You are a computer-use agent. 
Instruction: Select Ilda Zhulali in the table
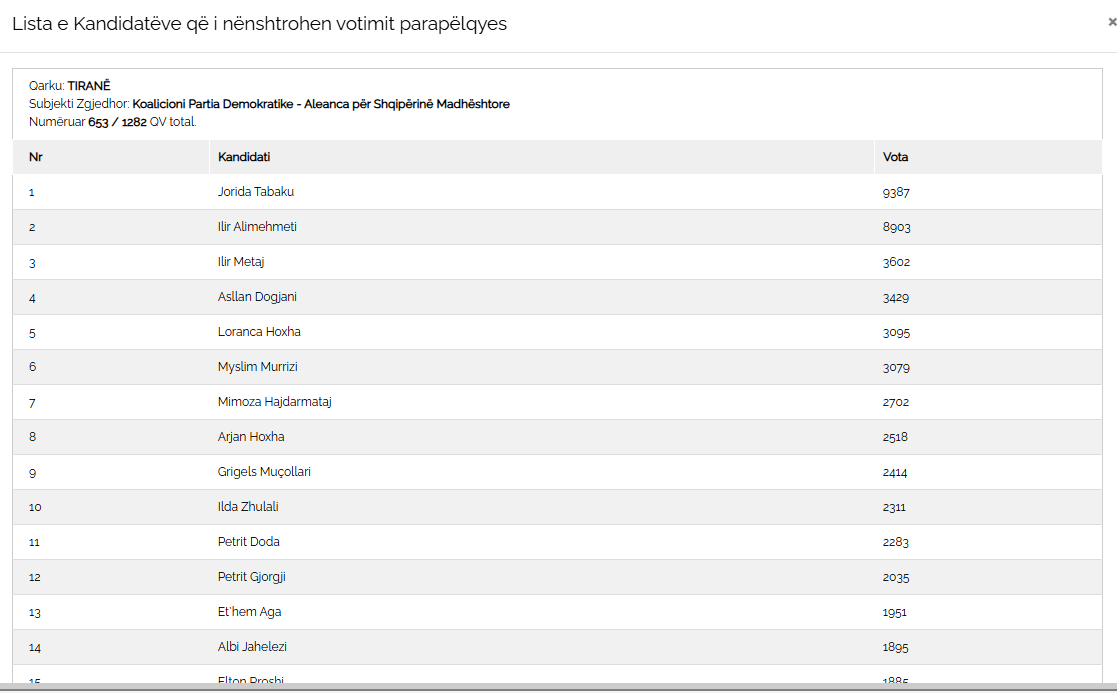(248, 507)
